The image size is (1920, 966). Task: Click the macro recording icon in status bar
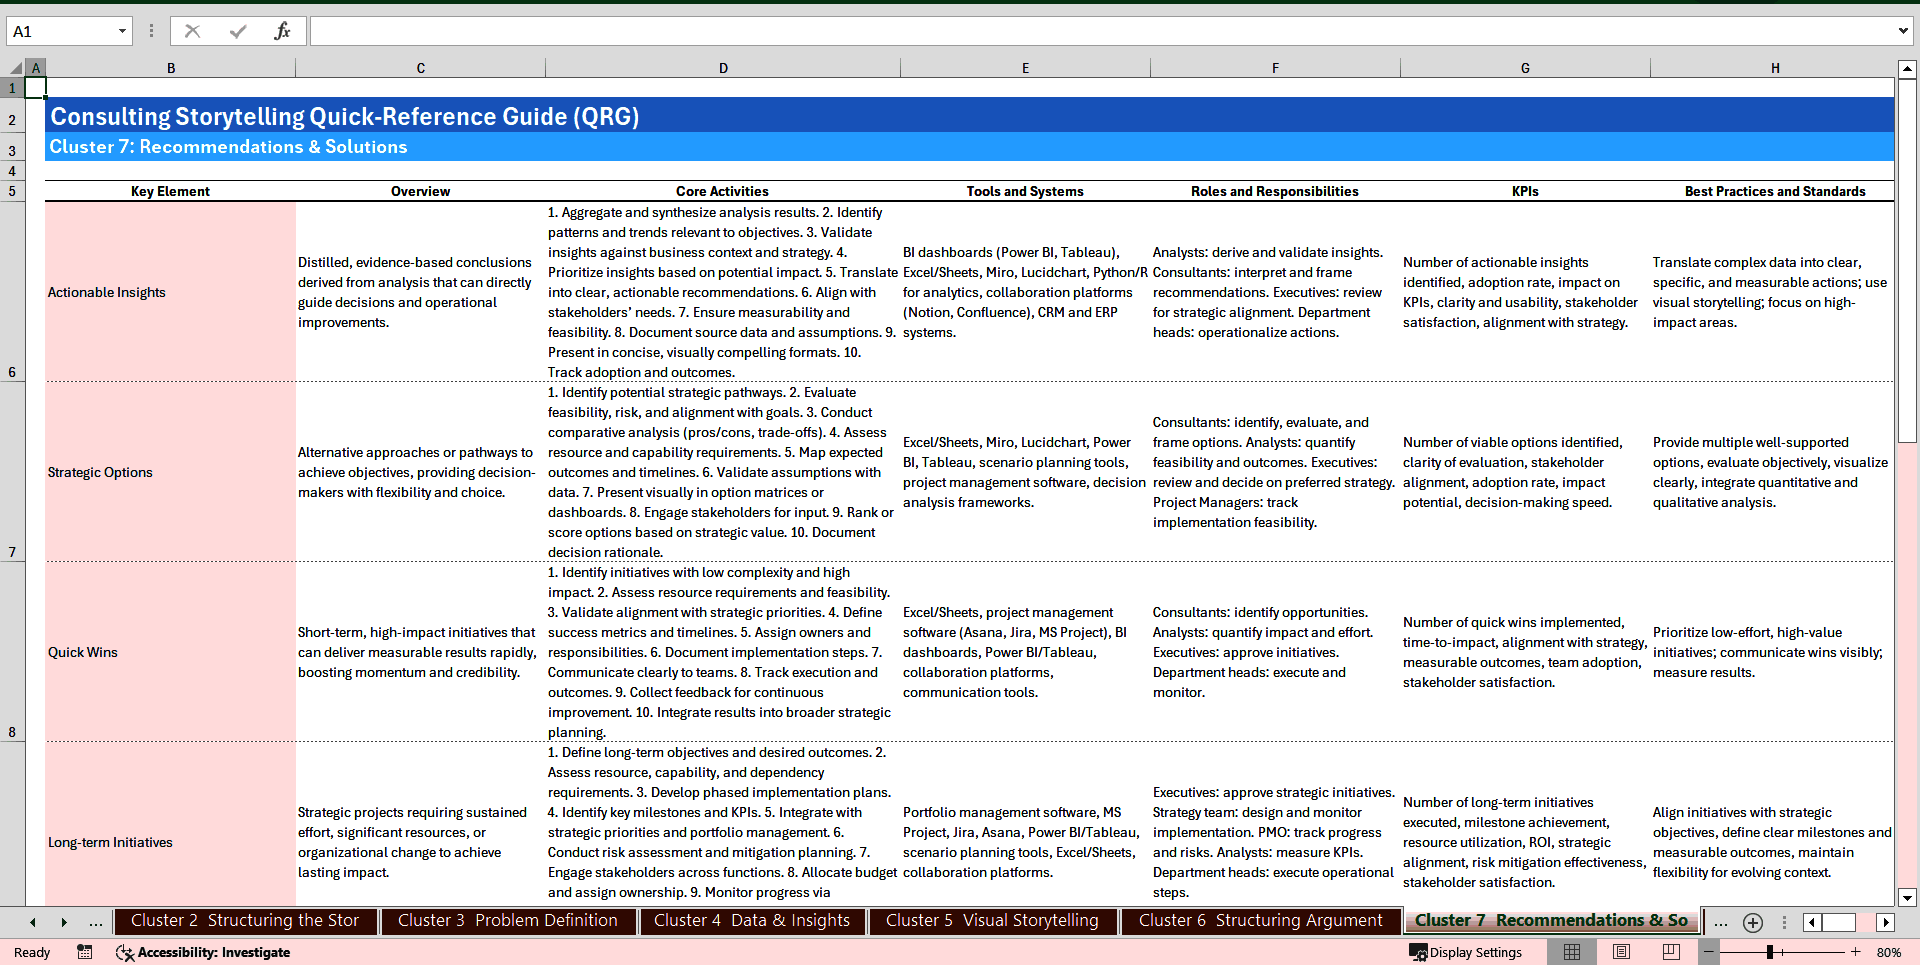coord(84,952)
